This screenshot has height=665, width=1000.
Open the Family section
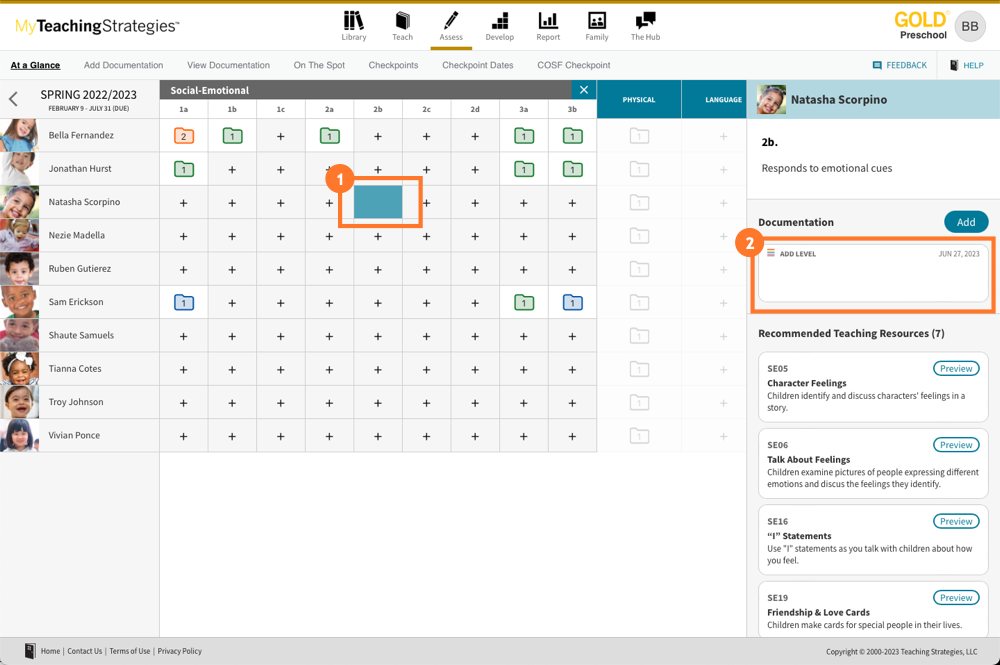pos(596,26)
